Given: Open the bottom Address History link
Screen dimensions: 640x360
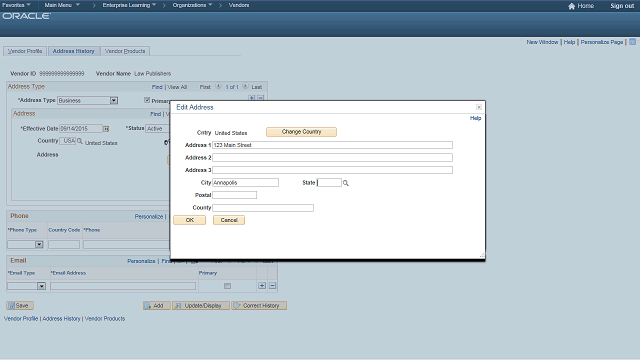Looking at the screenshot, I should pyautogui.click(x=61, y=318).
